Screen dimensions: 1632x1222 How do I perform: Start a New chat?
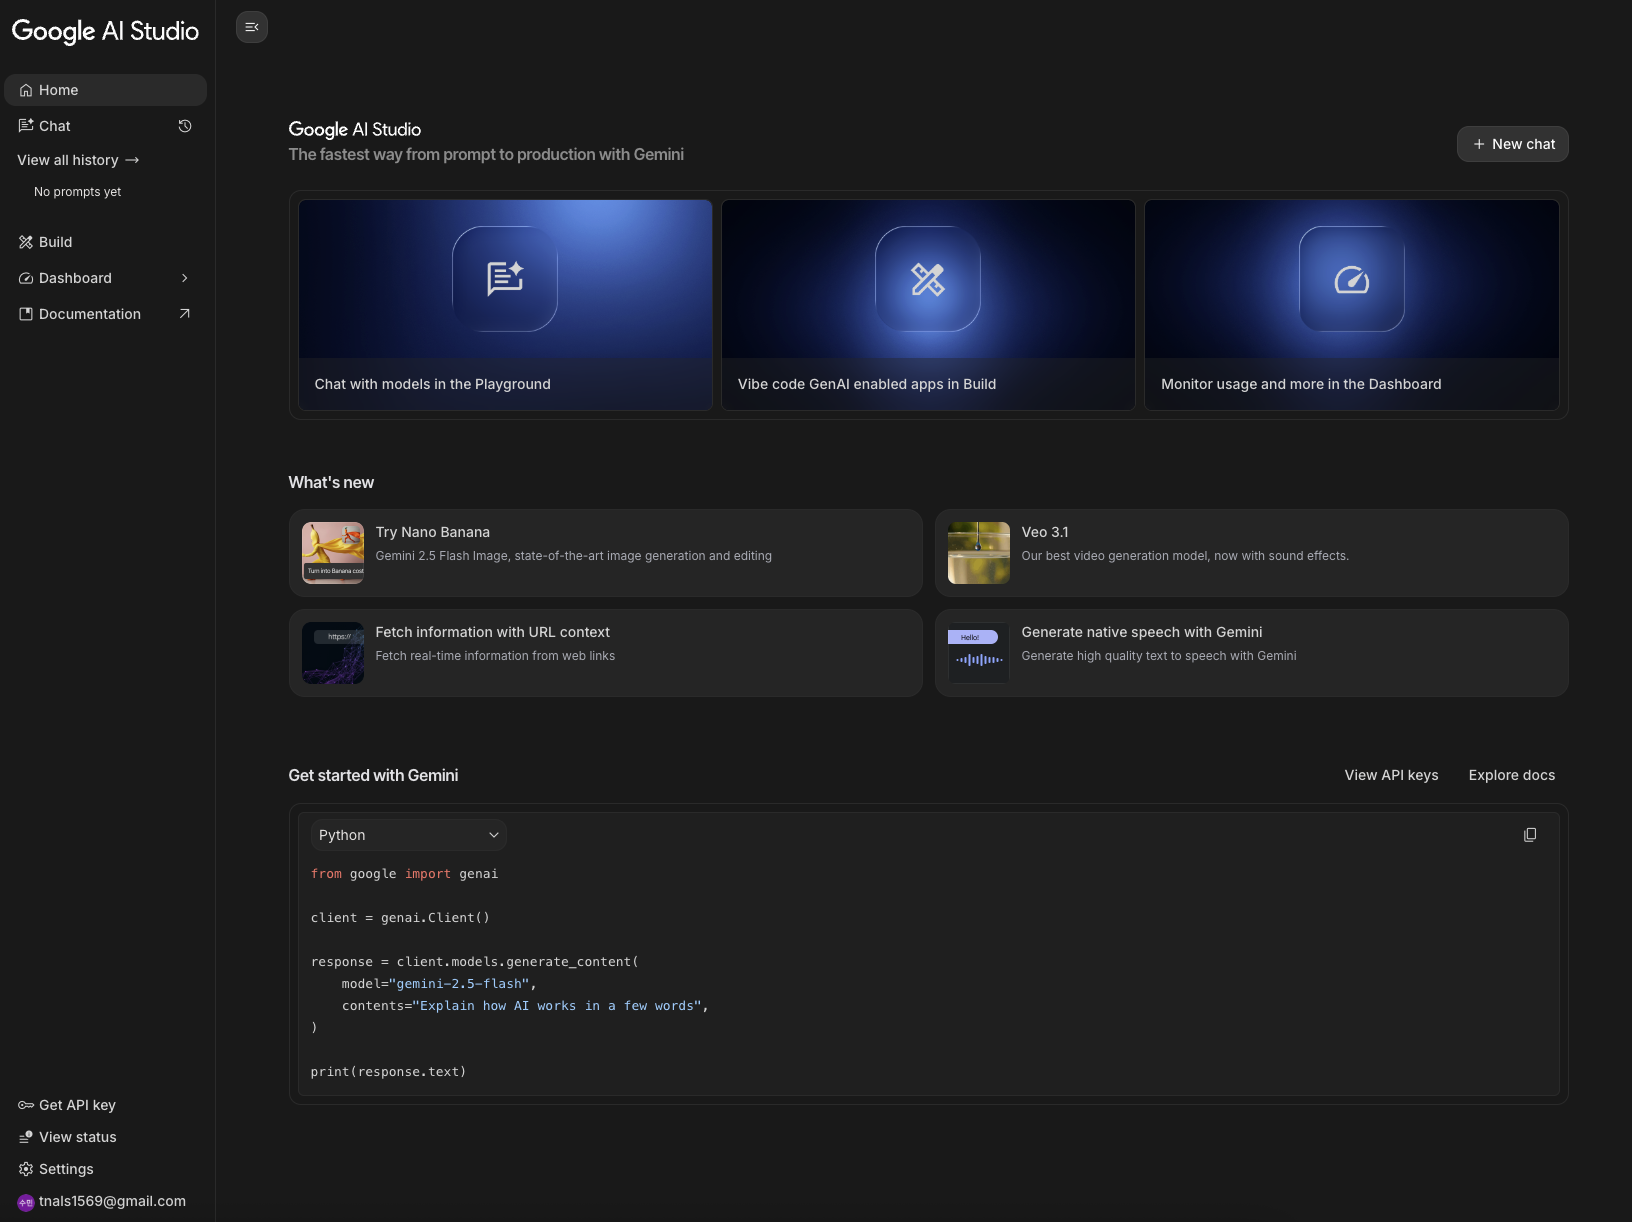[x=1512, y=144]
